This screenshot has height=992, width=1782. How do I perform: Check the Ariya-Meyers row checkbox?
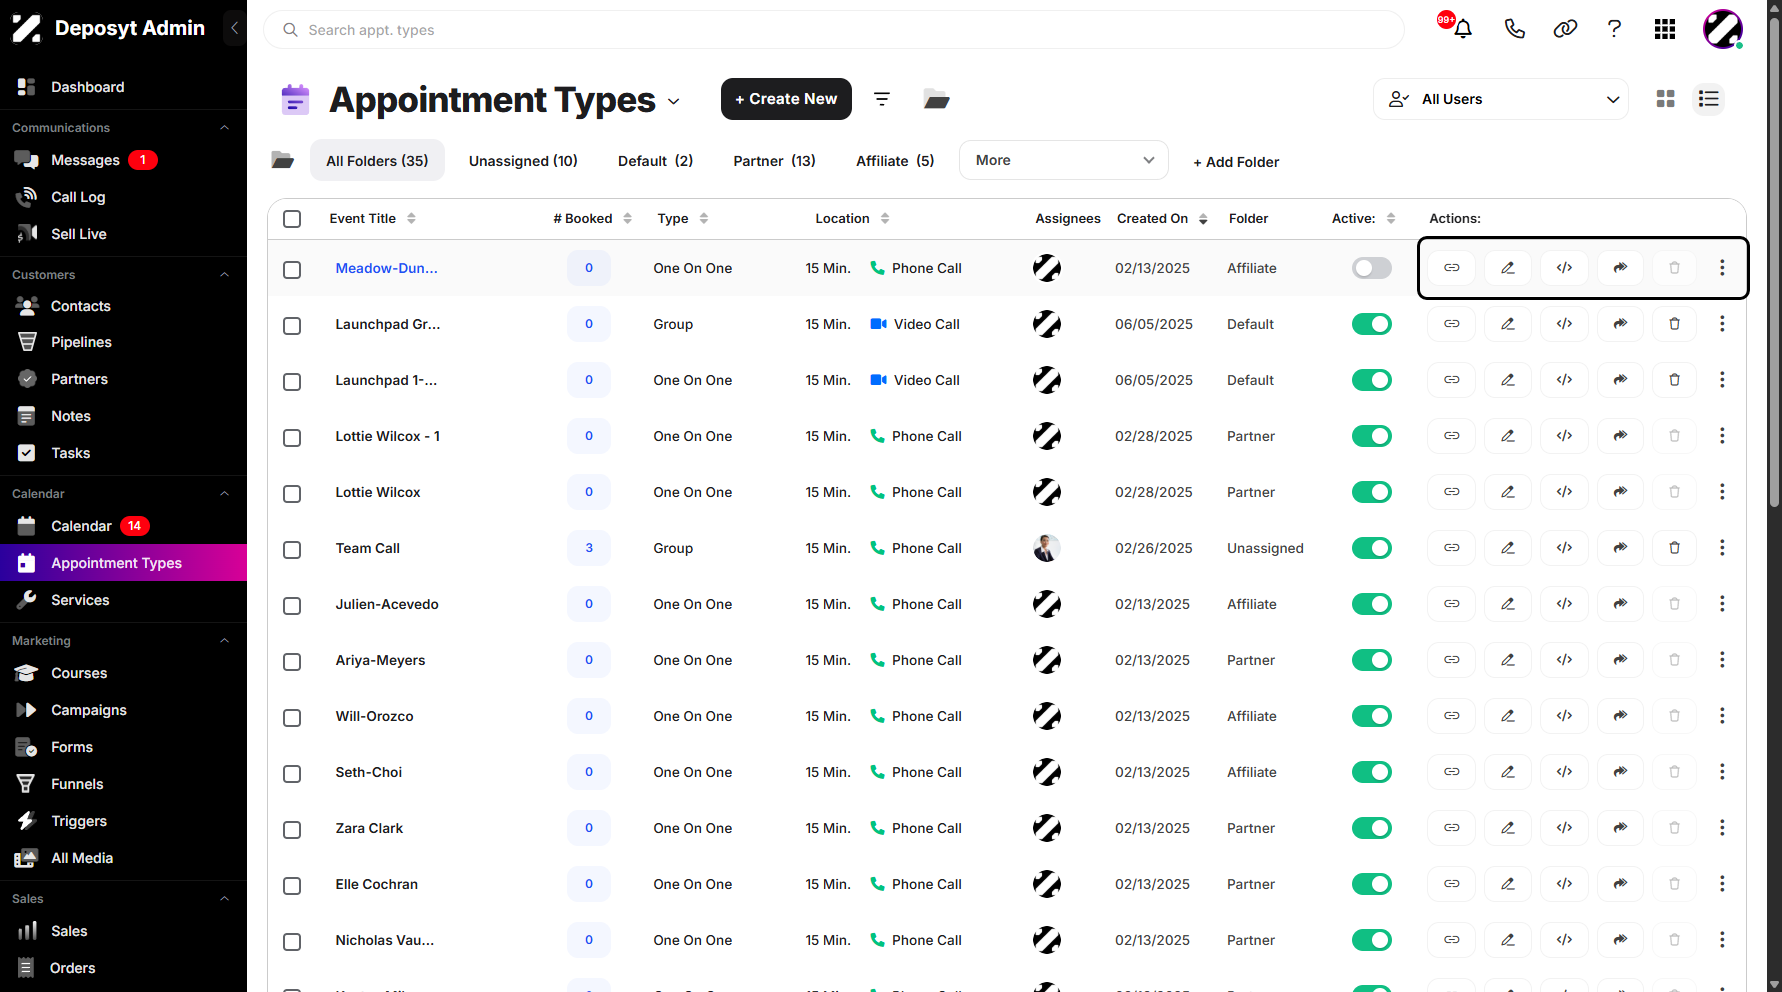tap(292, 662)
